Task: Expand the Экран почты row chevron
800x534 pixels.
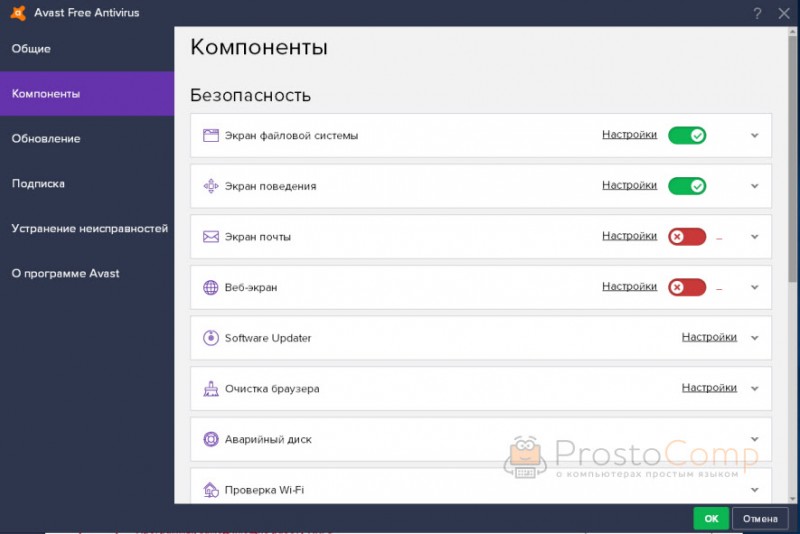Action: point(755,237)
